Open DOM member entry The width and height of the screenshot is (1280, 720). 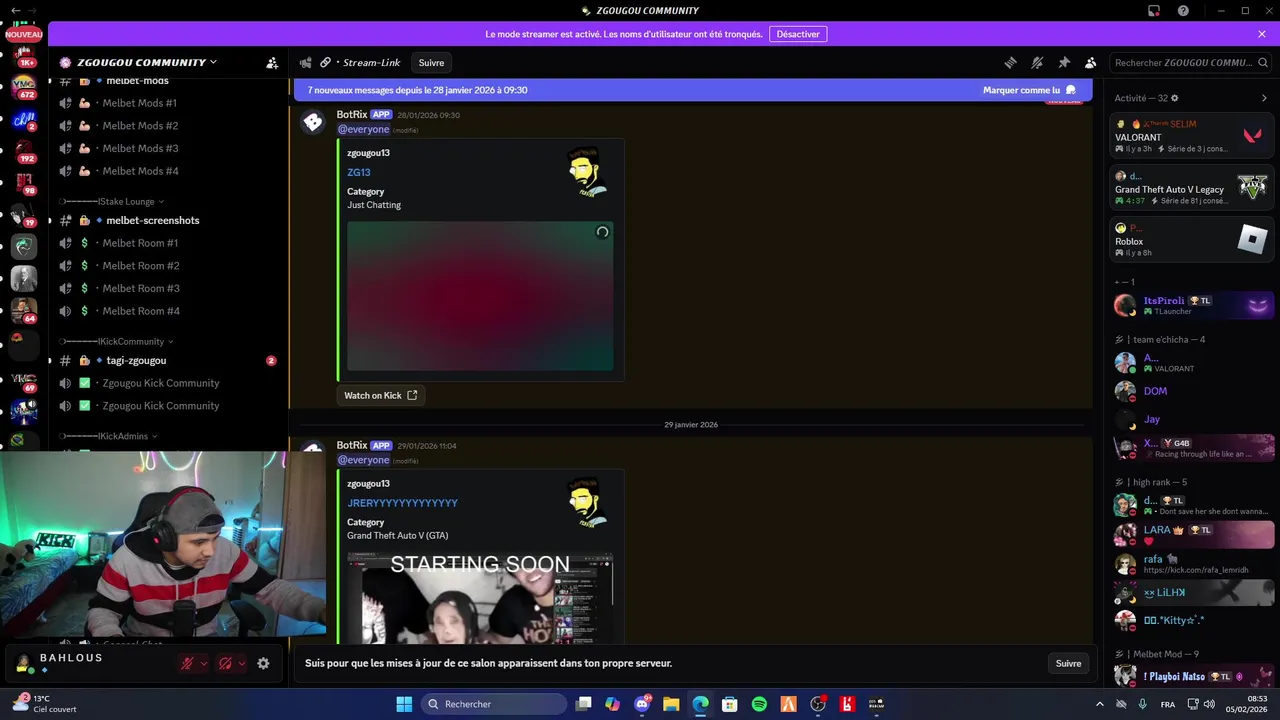[1193, 391]
